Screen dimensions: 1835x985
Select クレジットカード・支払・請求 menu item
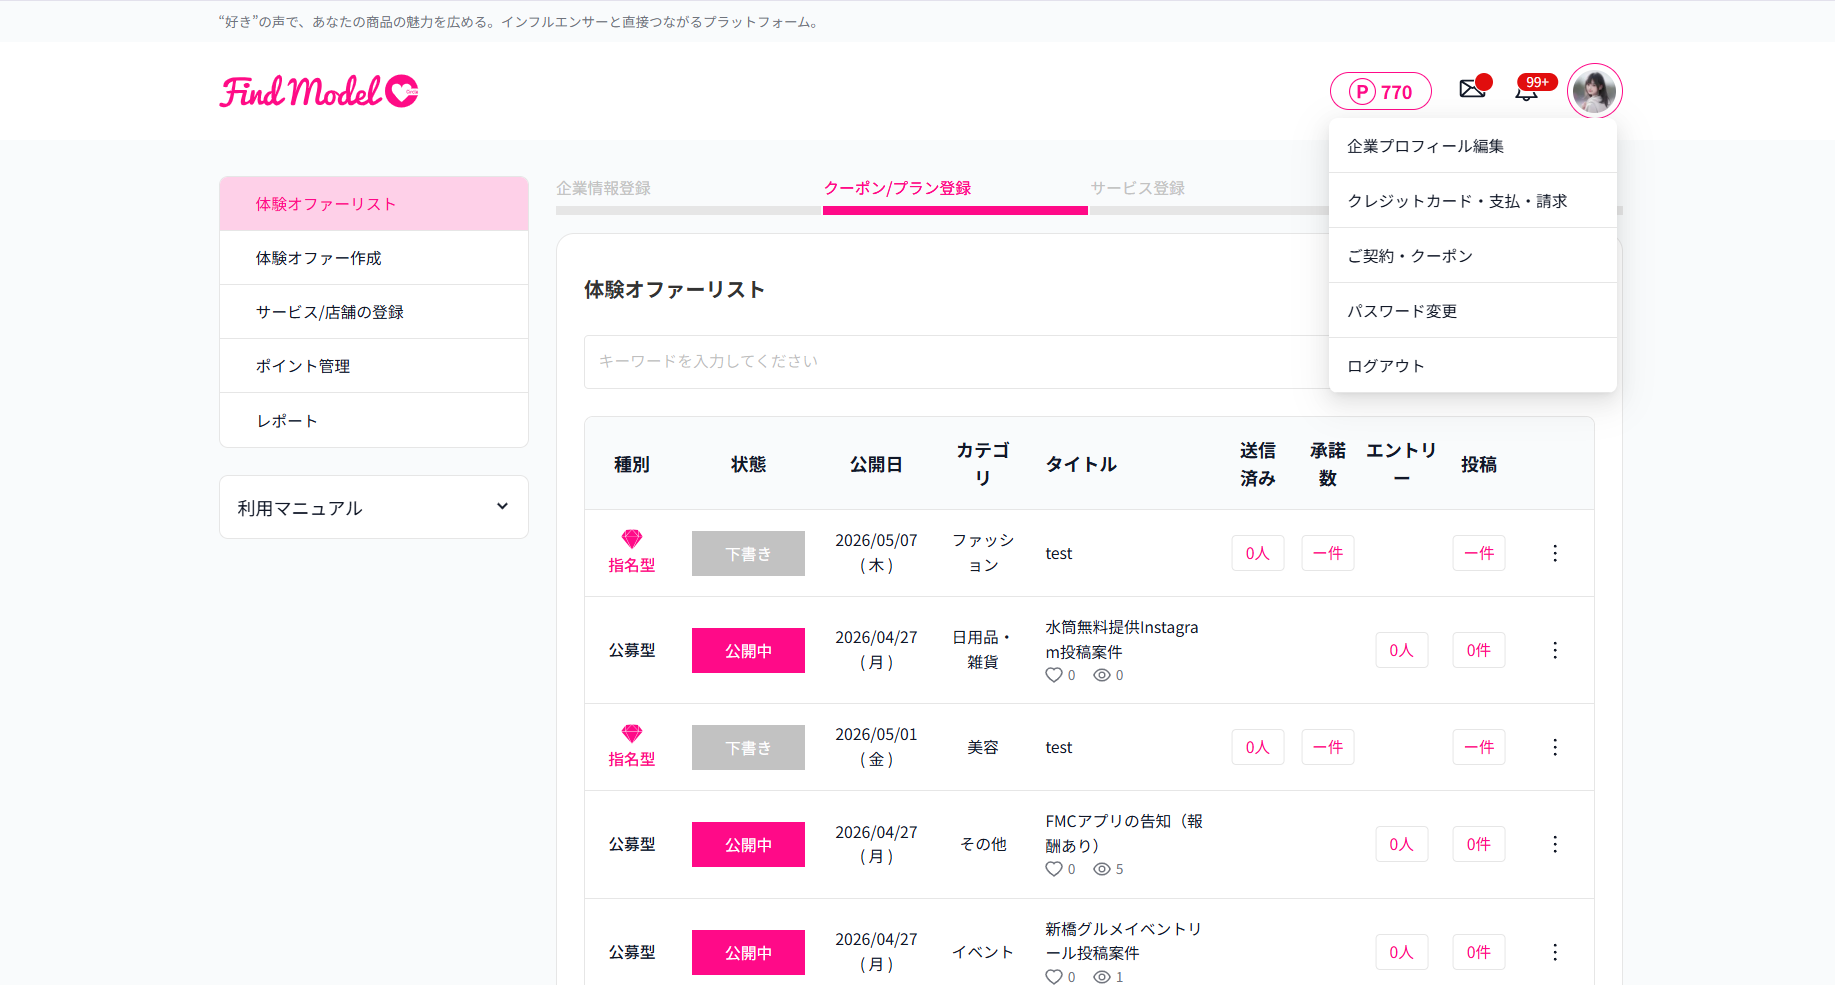coord(1472,201)
